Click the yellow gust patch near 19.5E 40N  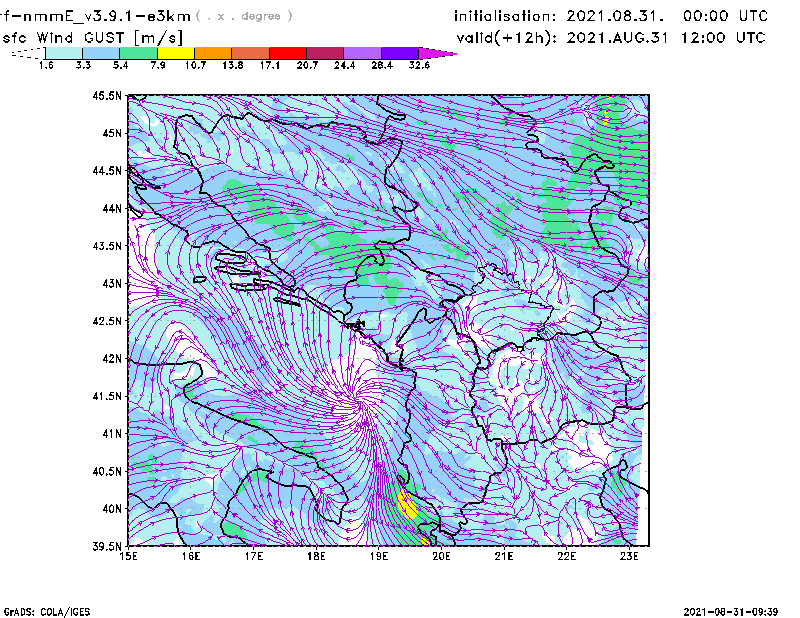(x=407, y=504)
